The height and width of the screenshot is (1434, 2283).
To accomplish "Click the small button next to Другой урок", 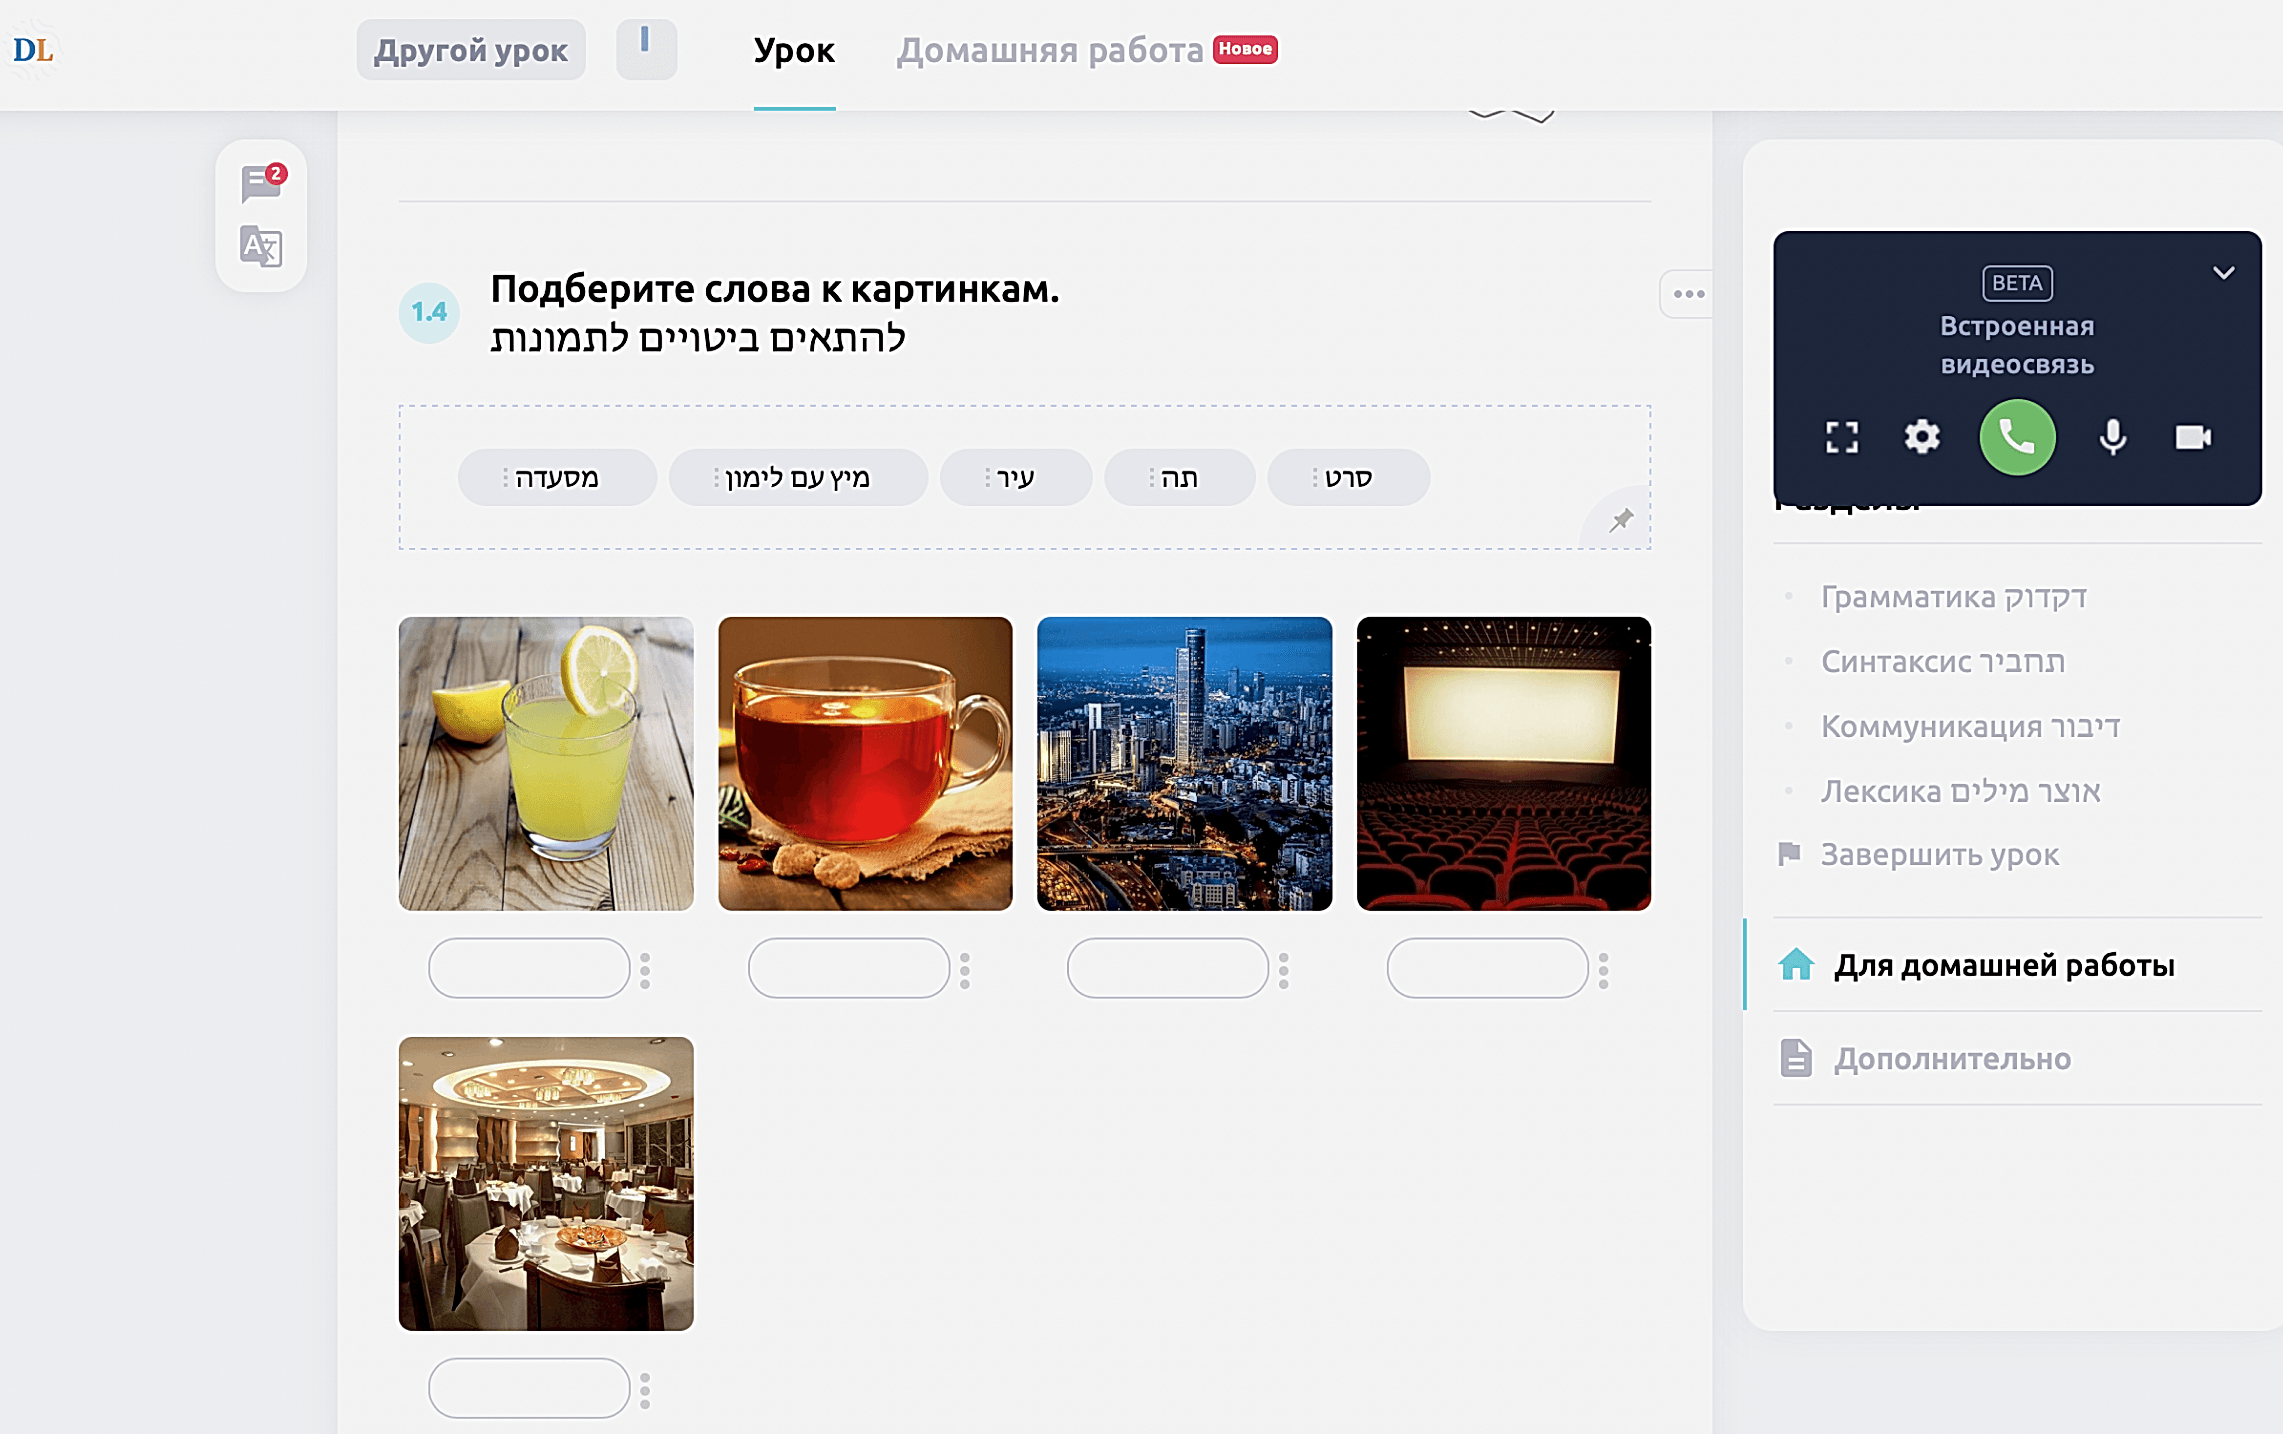I will coord(646,50).
